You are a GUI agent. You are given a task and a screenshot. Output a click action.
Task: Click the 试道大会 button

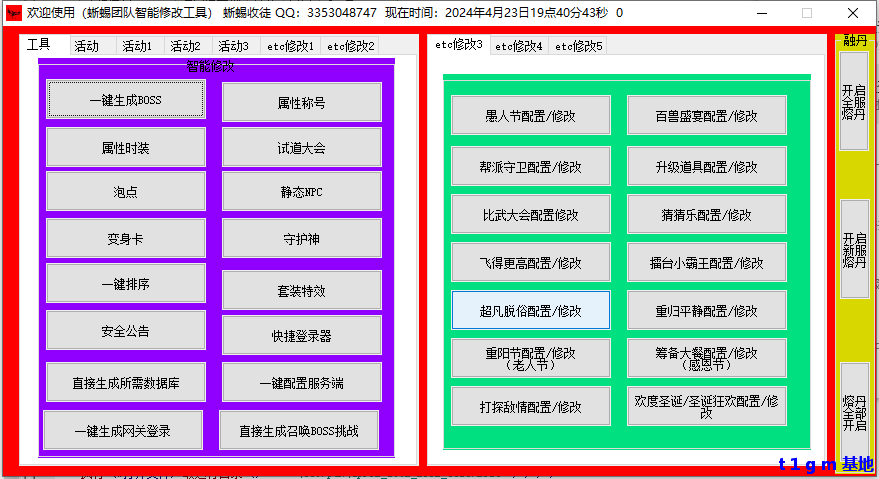(301, 147)
